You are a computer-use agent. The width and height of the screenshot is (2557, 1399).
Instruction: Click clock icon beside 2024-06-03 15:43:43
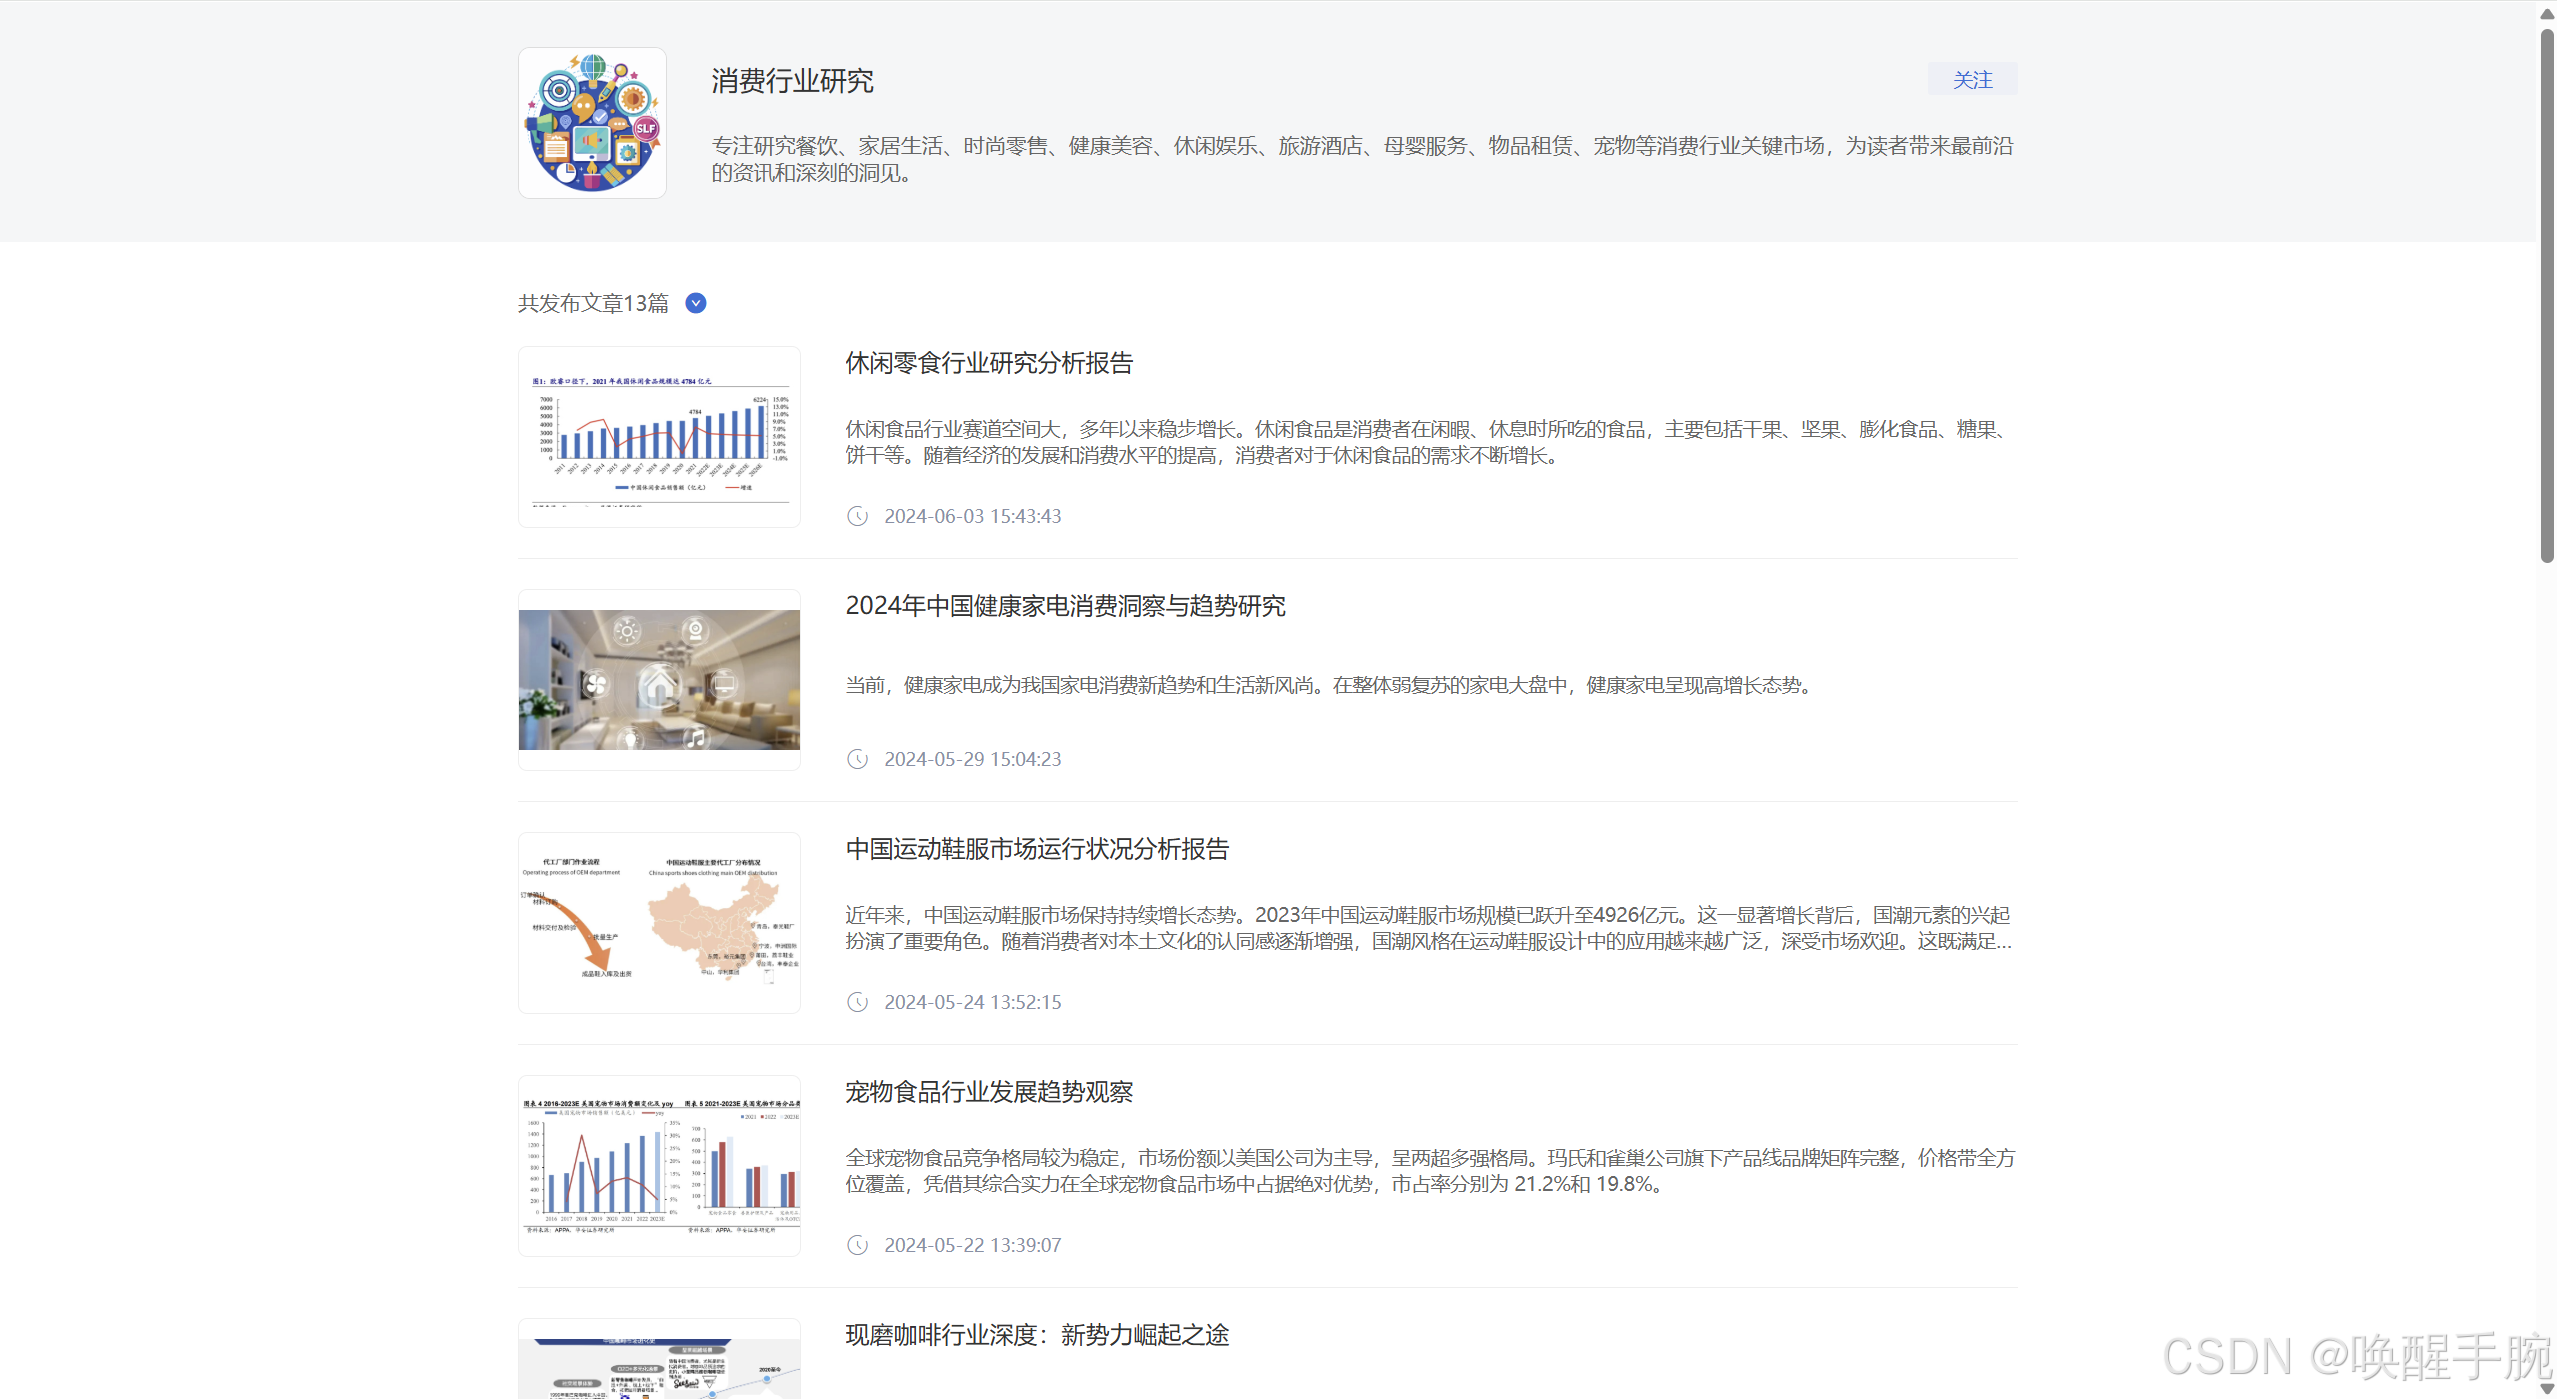pyautogui.click(x=857, y=516)
